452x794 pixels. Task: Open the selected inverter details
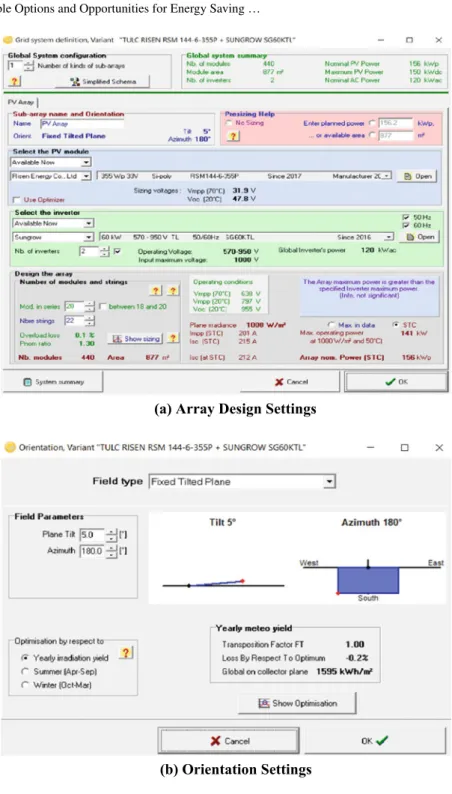coord(418,237)
